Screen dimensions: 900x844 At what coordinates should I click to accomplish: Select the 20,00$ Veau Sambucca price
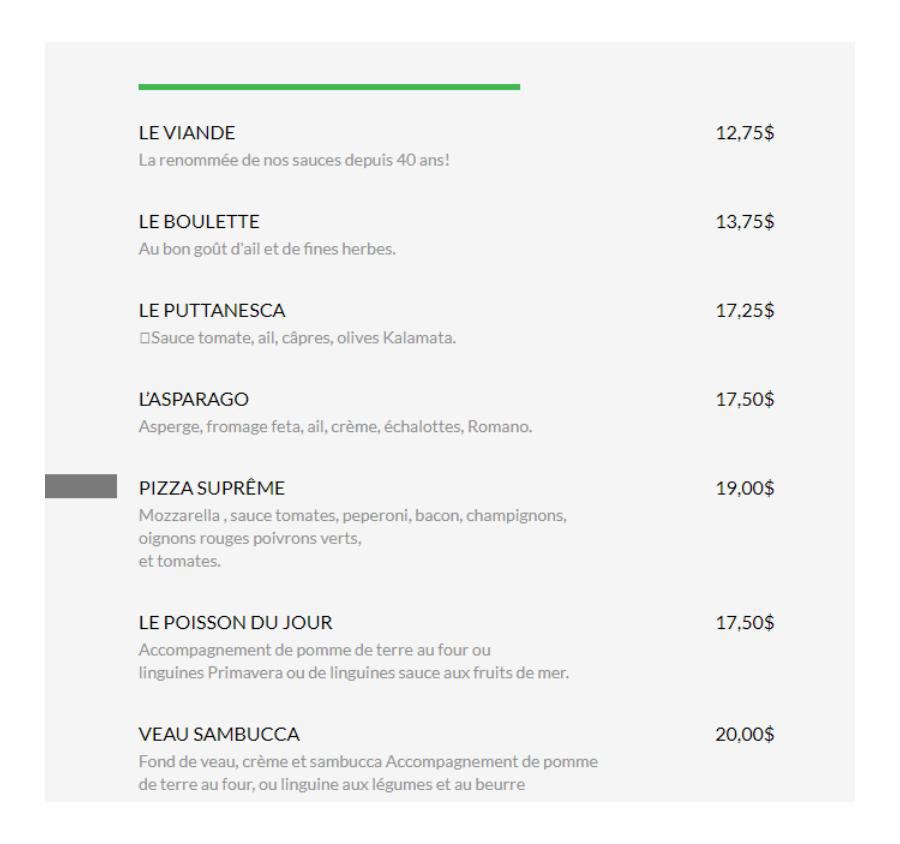click(x=739, y=736)
